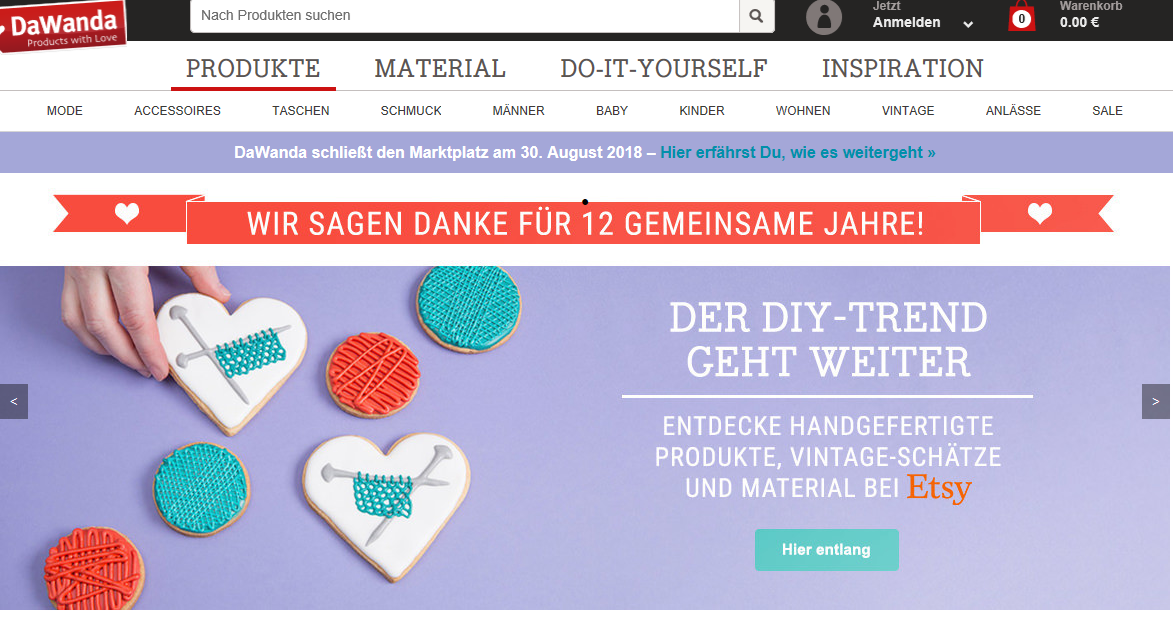Click the Etsy logo in banner
Viewport: 1173px width, 620px height.
(939, 488)
